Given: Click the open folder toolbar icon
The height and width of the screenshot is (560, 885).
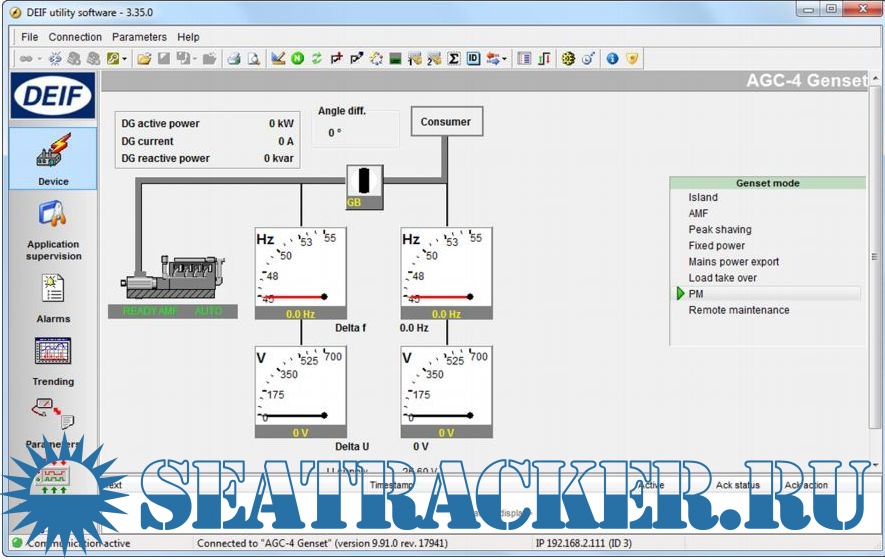Looking at the screenshot, I should click(144, 59).
